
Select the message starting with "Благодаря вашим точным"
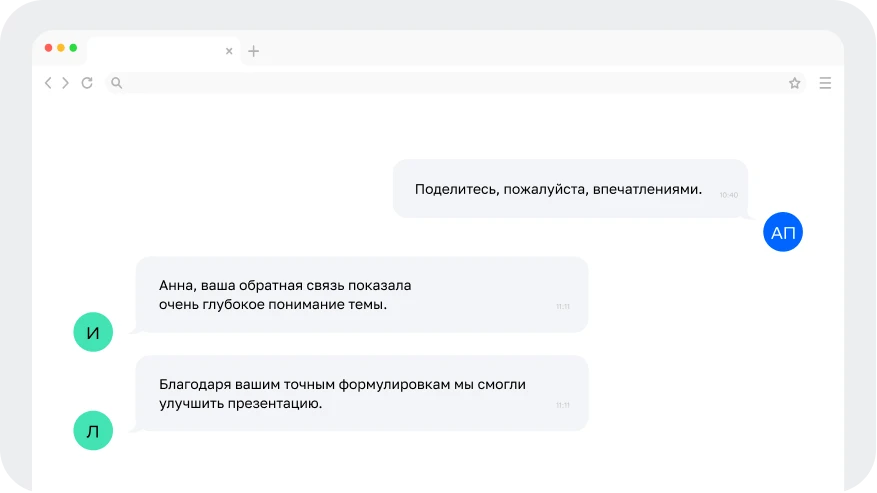[342, 393]
